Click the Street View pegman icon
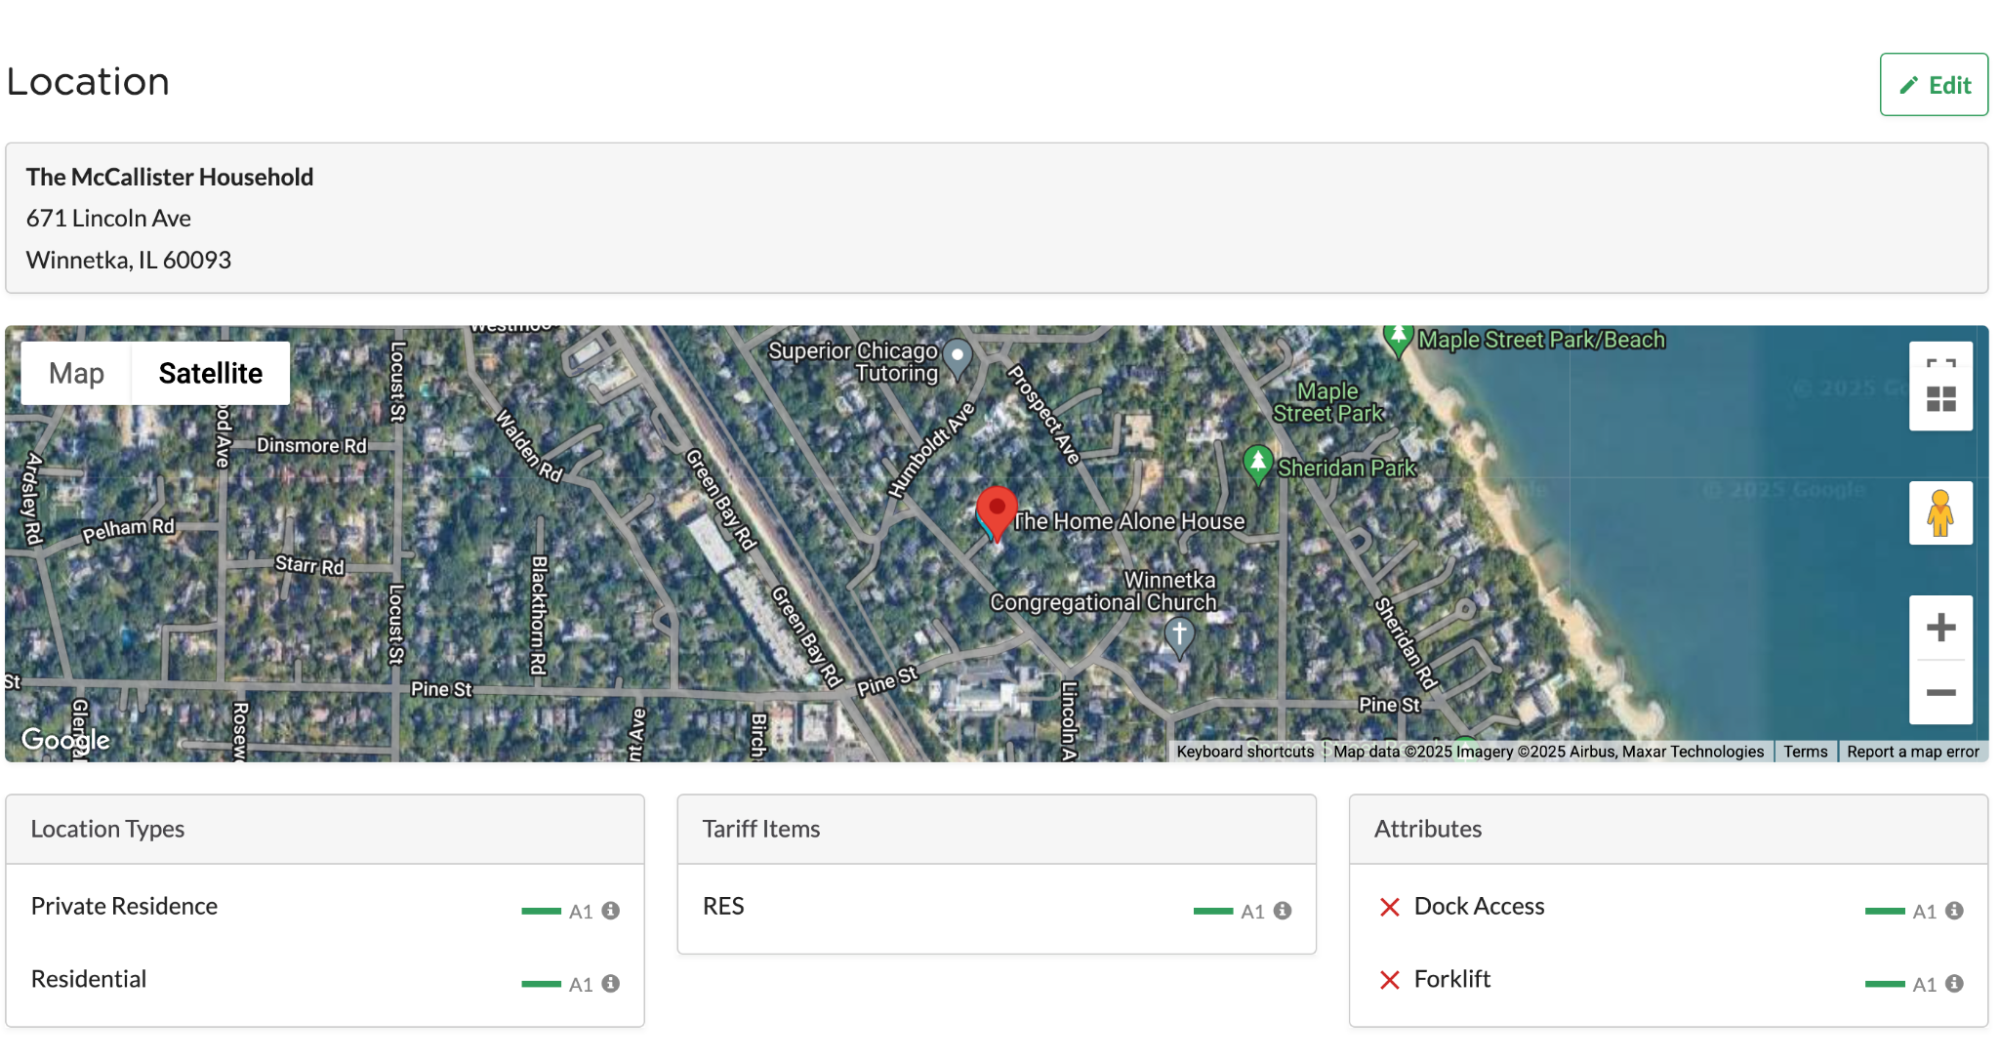The image size is (1999, 1059). point(1940,513)
